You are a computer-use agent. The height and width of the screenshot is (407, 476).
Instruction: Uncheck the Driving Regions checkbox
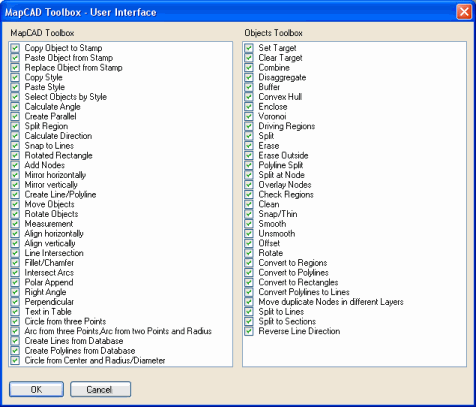(249, 126)
